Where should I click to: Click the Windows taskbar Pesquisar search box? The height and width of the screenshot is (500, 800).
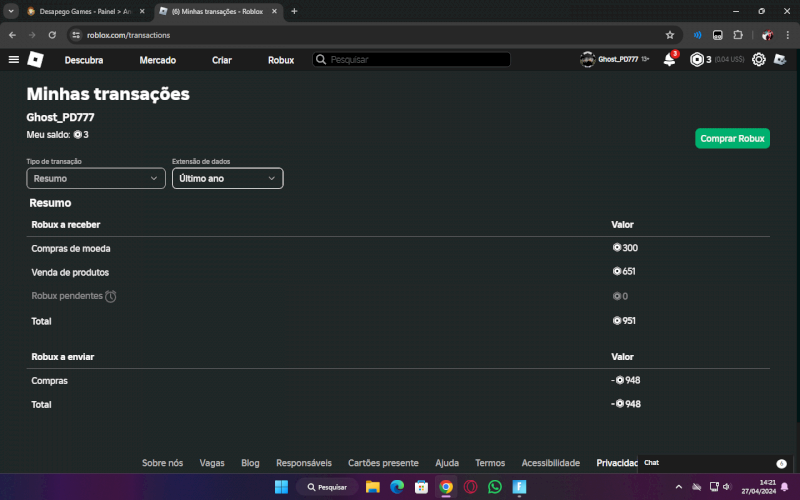[x=327, y=487]
